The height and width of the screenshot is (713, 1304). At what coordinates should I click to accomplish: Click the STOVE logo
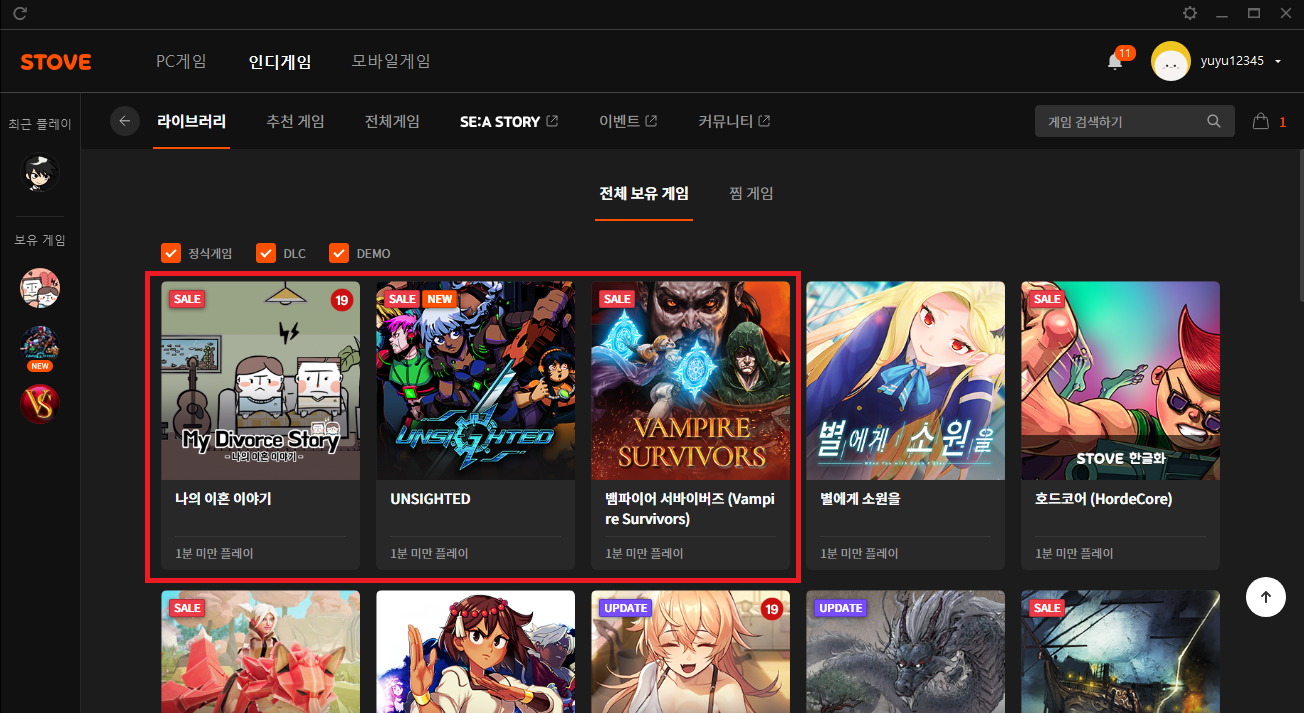pos(56,62)
